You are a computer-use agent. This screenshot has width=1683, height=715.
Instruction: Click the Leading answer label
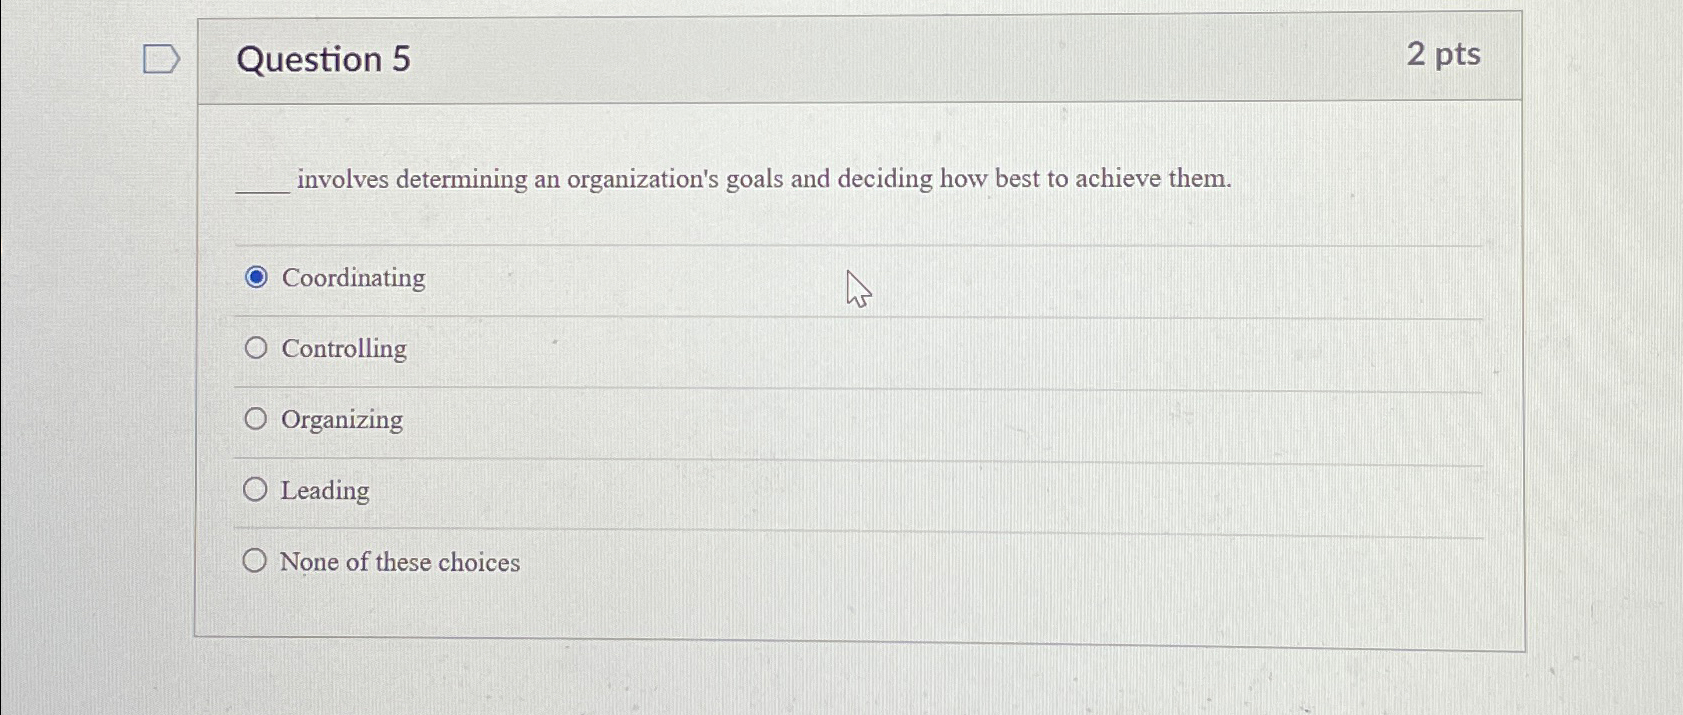point(324,490)
